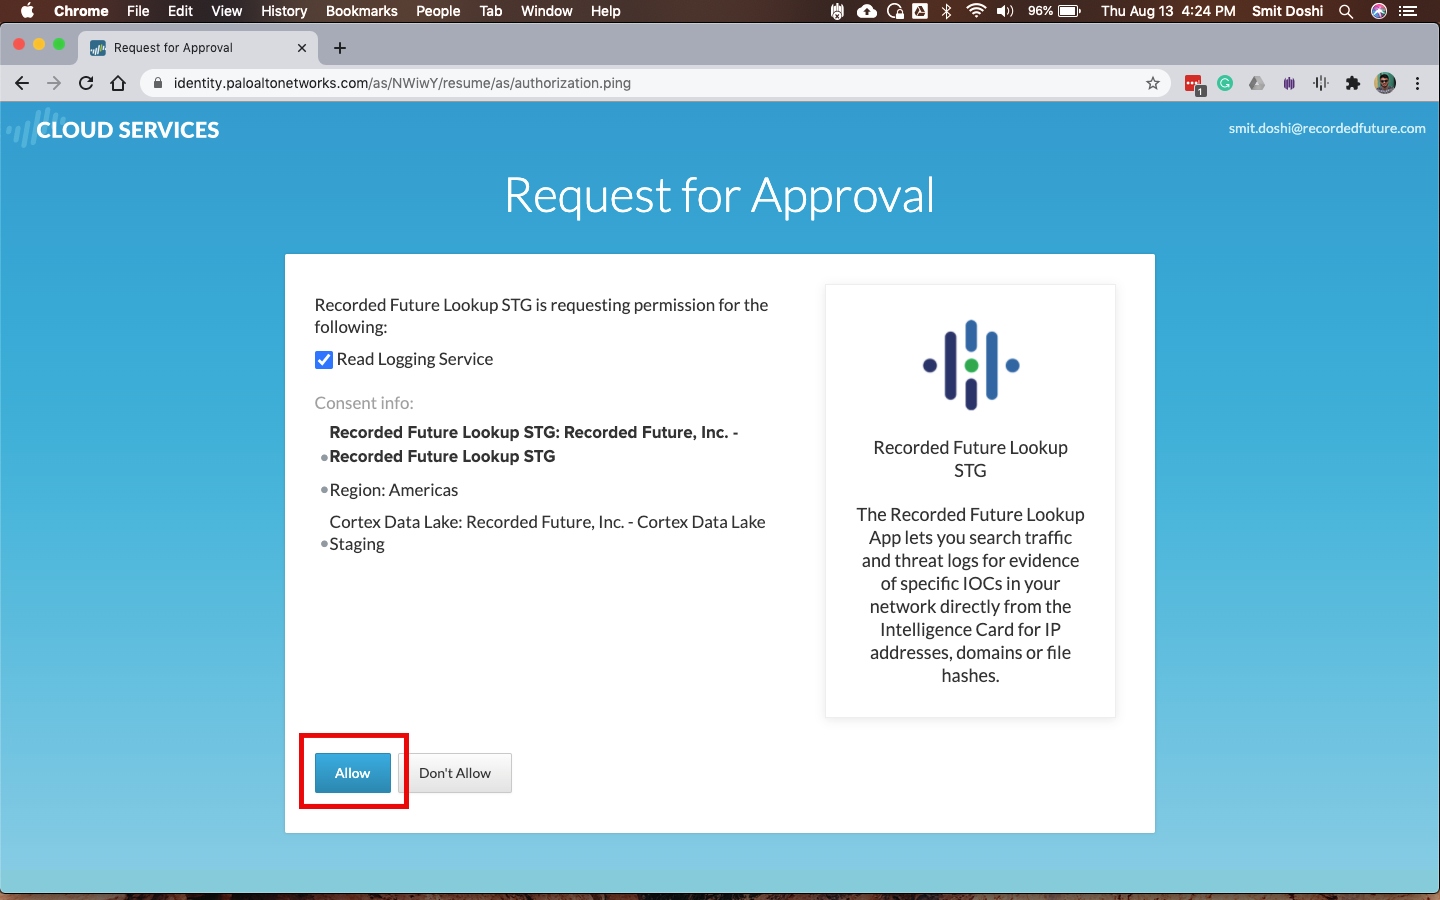Reload the page with the refresh icon
The image size is (1440, 900).
click(x=86, y=83)
